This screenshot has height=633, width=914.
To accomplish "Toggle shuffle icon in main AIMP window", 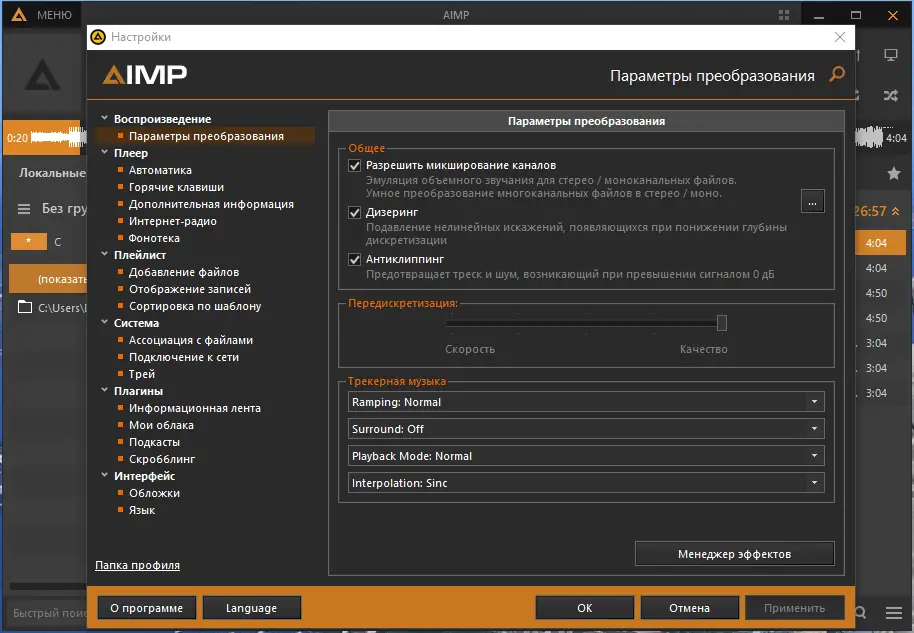I will (890, 95).
